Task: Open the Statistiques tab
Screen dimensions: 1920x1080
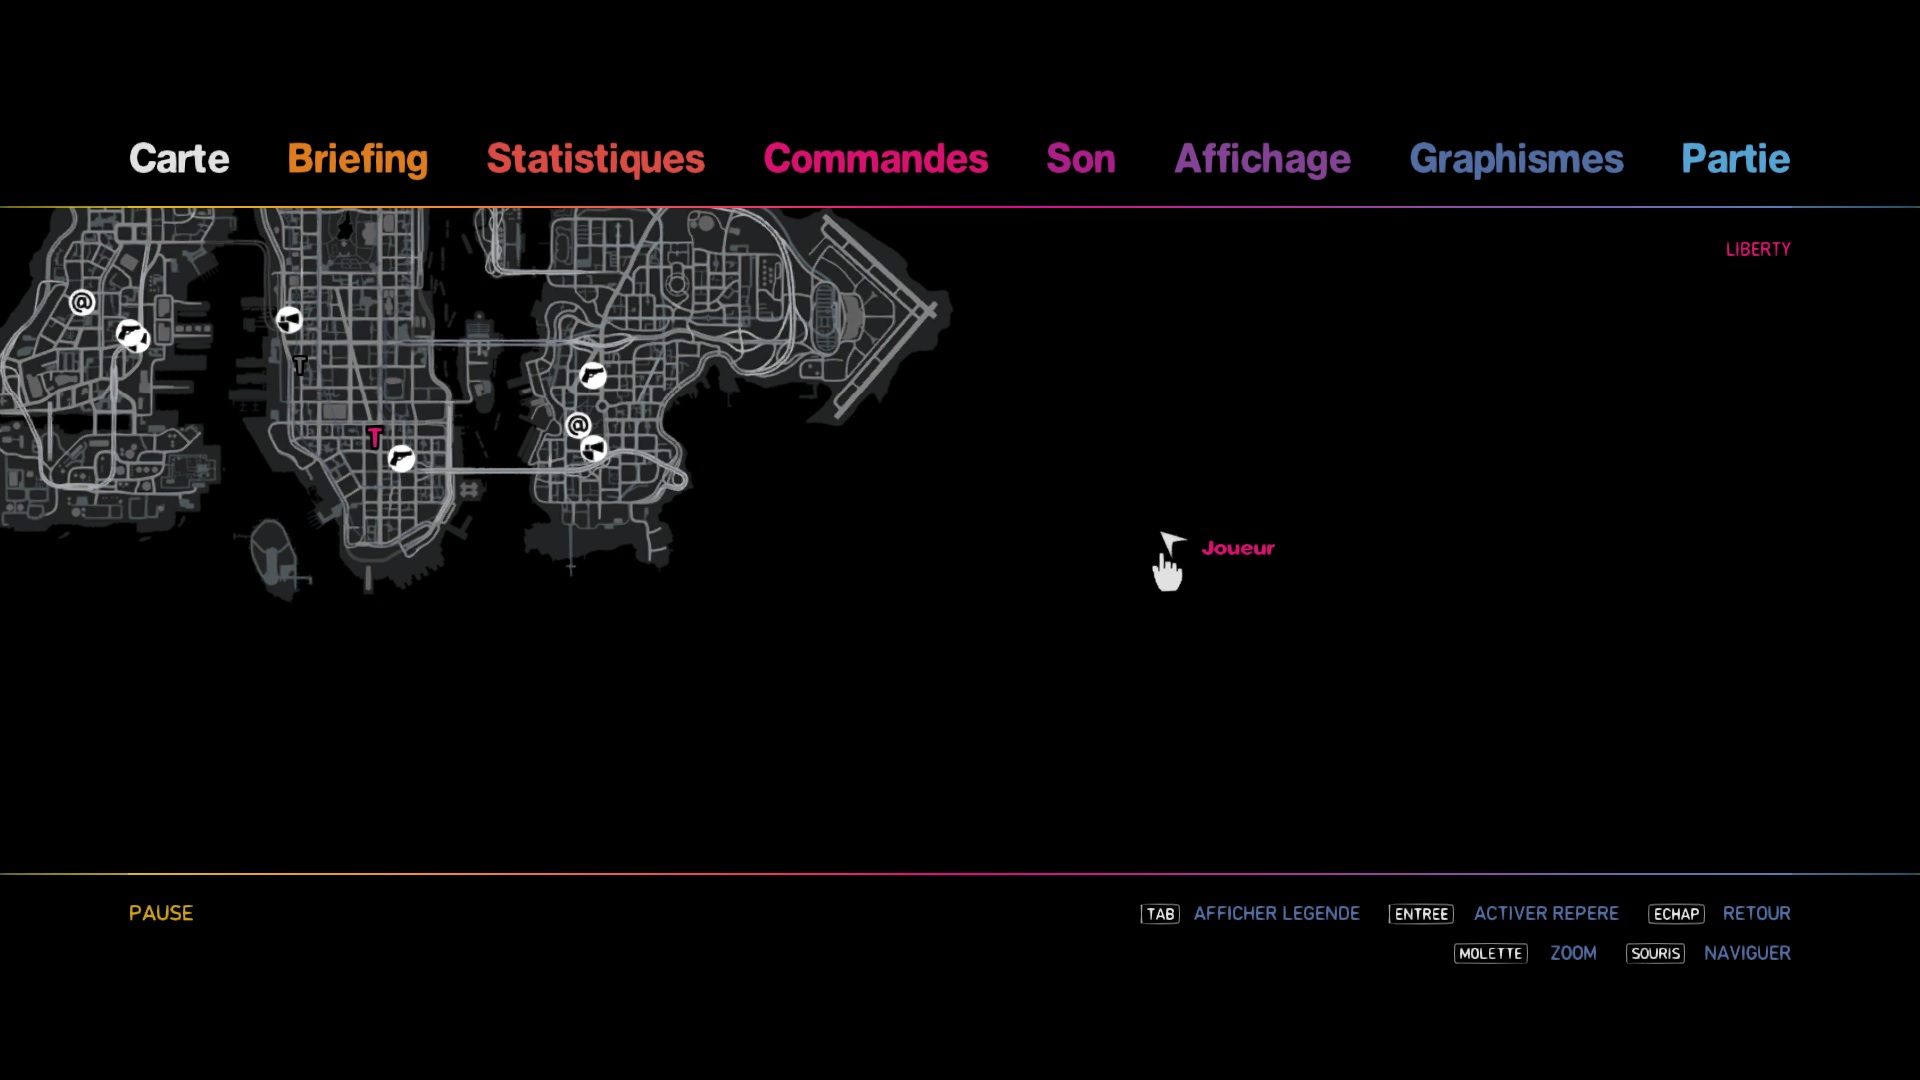Action: pyautogui.click(x=596, y=159)
